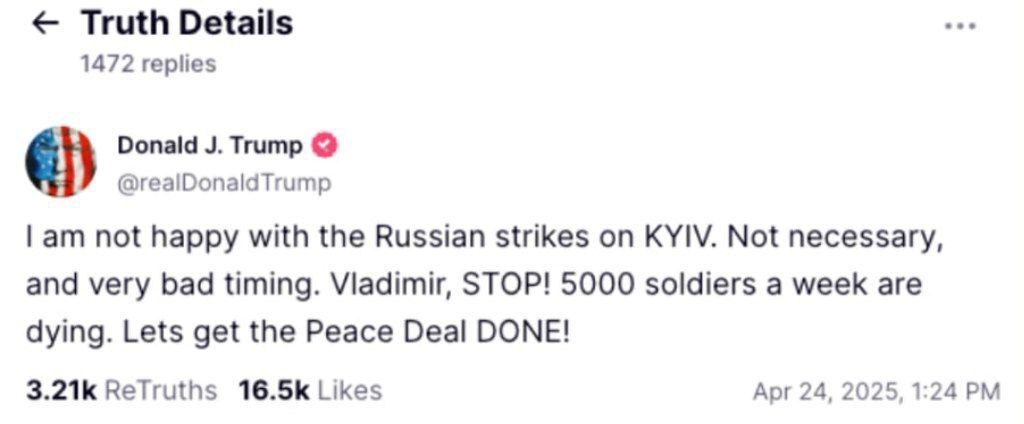Click the back arrow icon
Screen dimensions: 1024x424
(46, 25)
